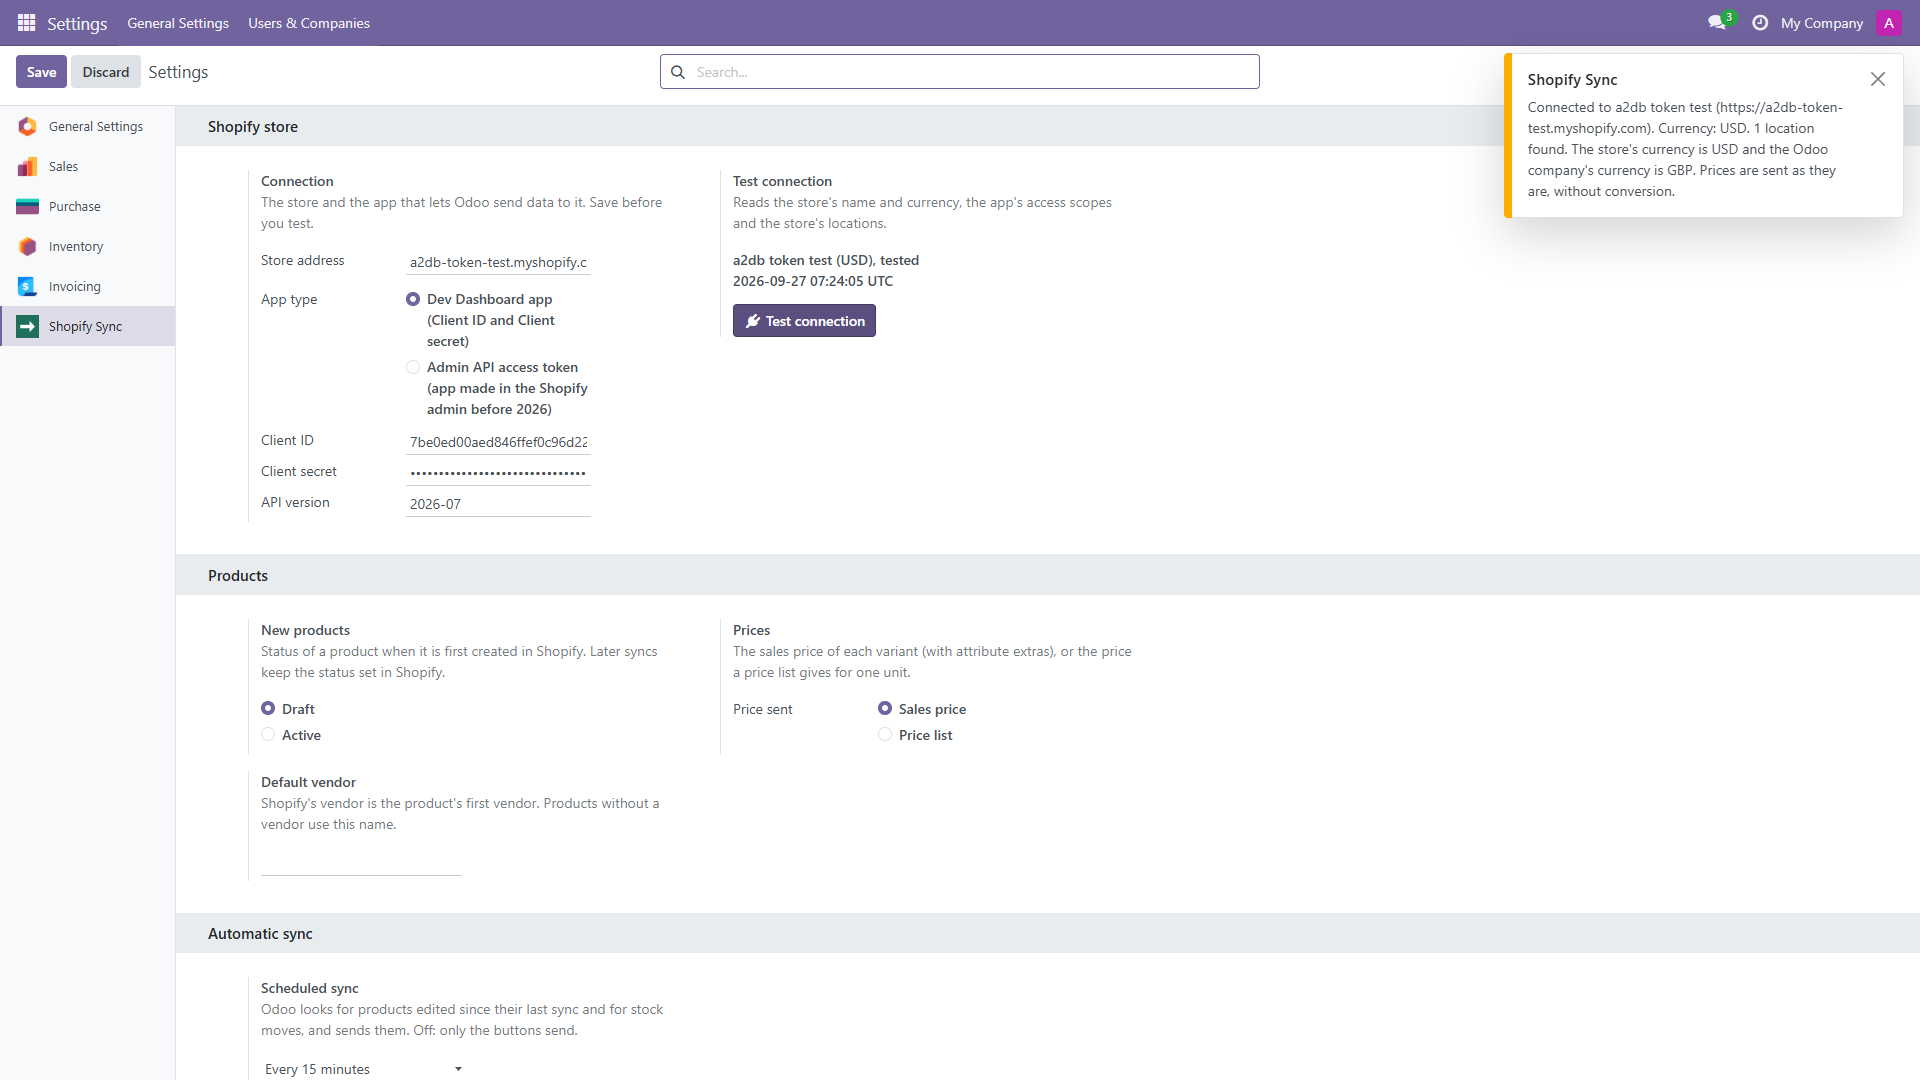Edit the Store address field

(499, 262)
